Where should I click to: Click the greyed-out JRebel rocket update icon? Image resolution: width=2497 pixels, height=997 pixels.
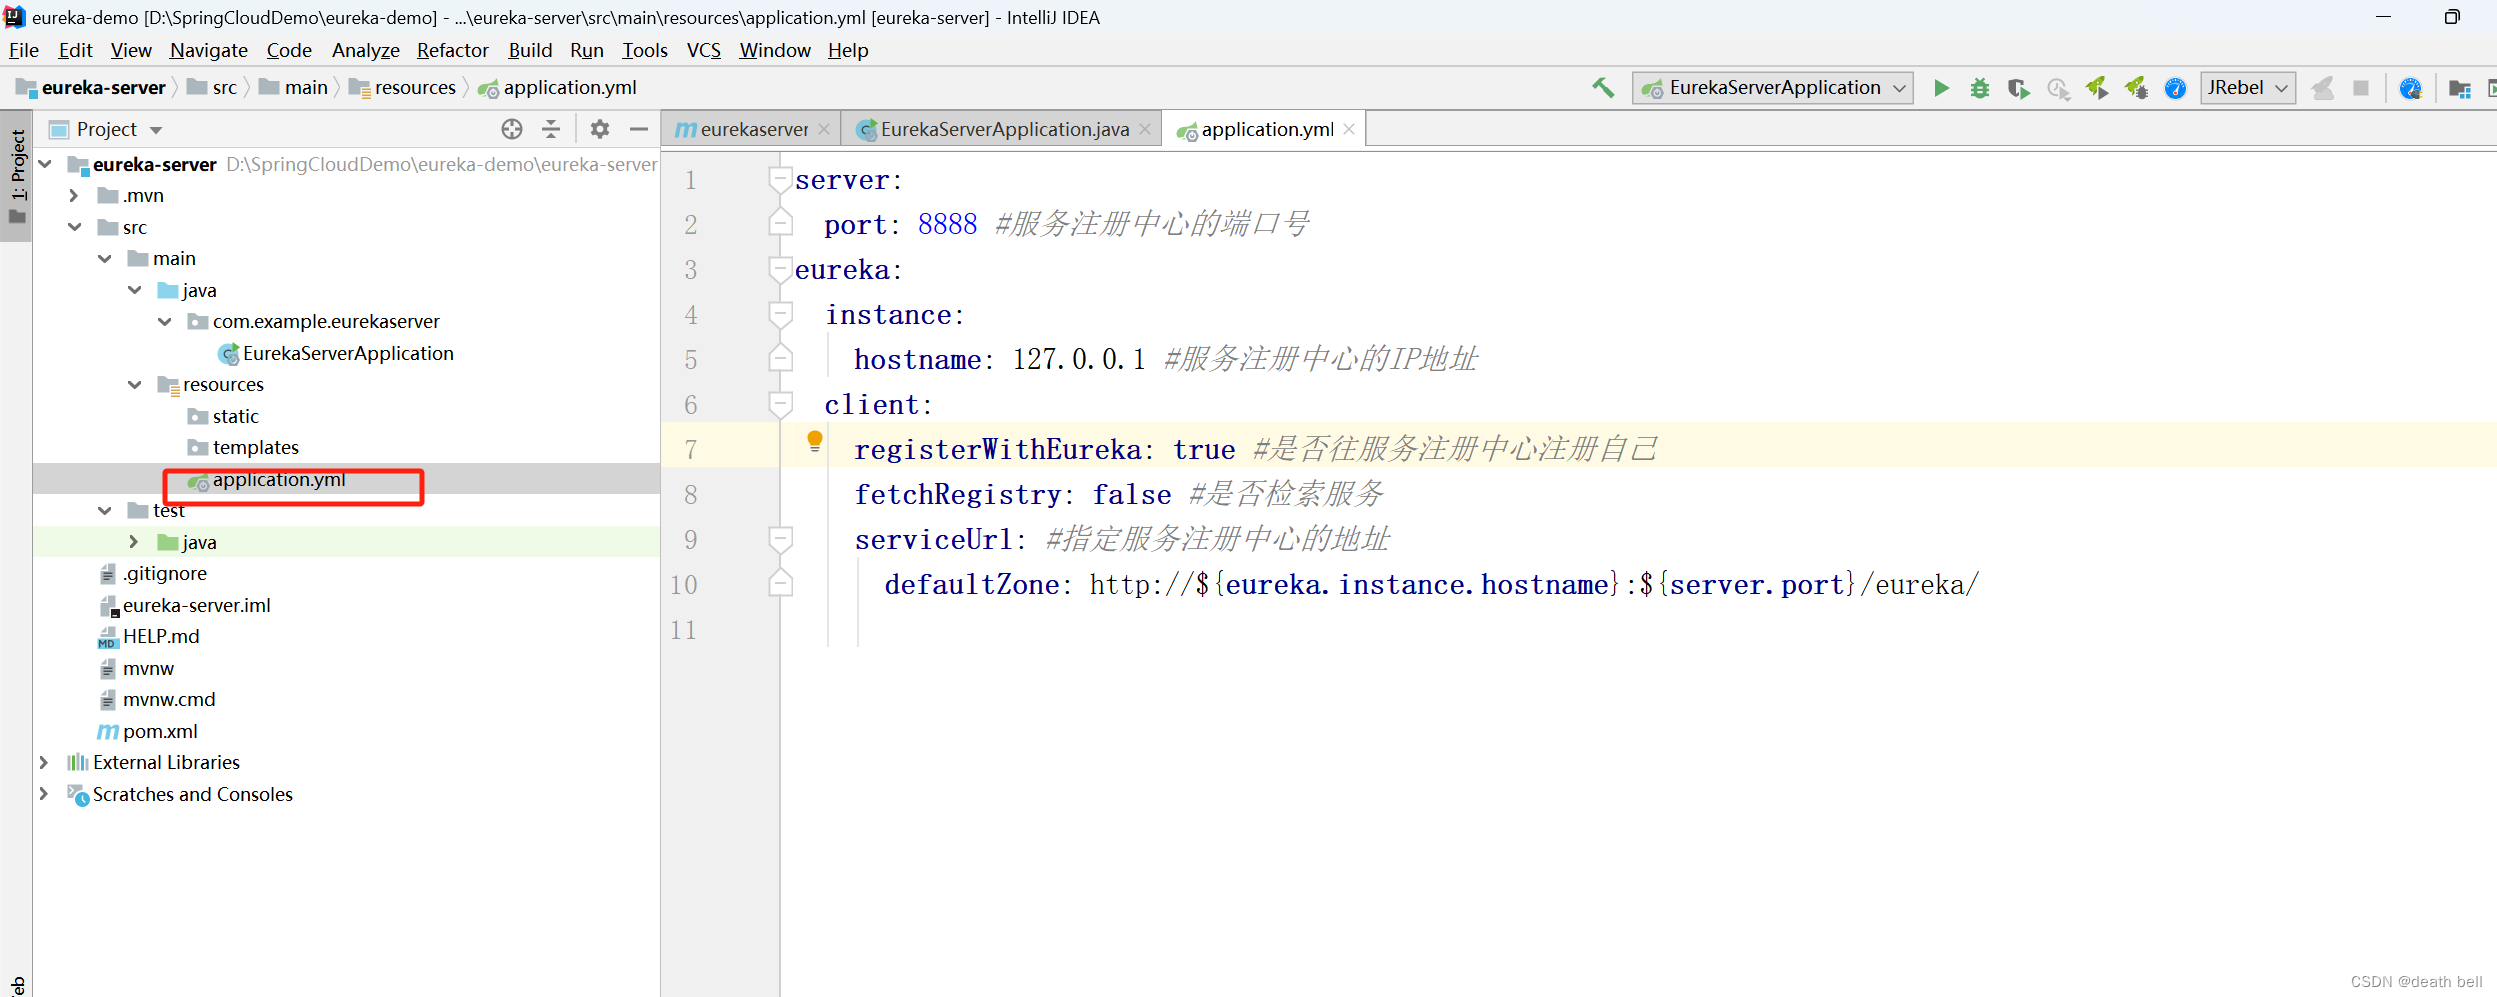(x=2323, y=88)
